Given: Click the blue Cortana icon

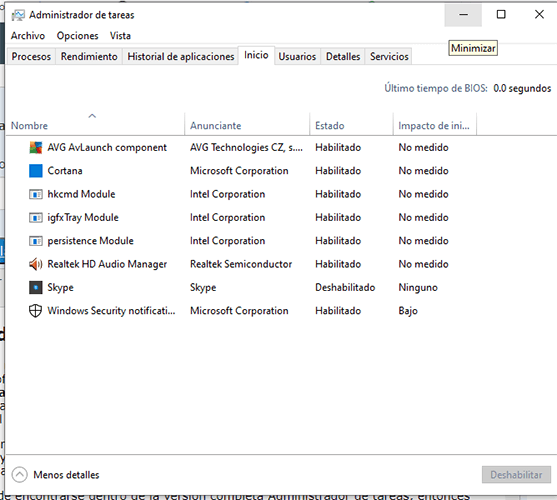Looking at the screenshot, I should coord(36,171).
